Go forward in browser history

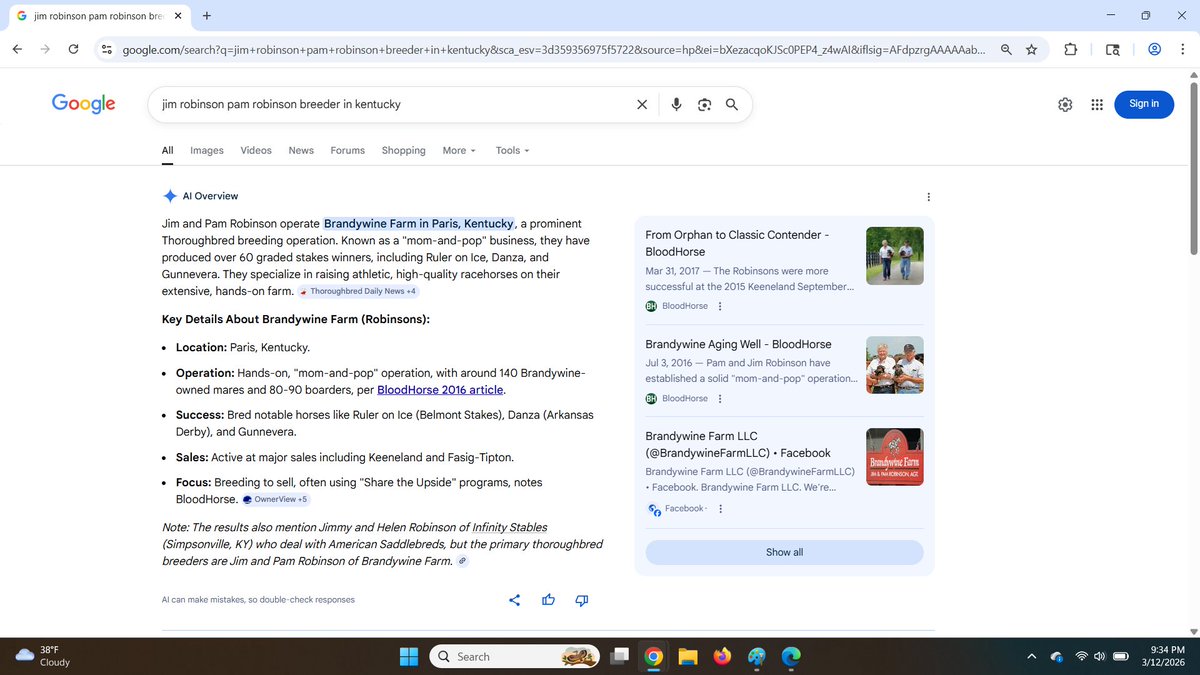point(45,49)
